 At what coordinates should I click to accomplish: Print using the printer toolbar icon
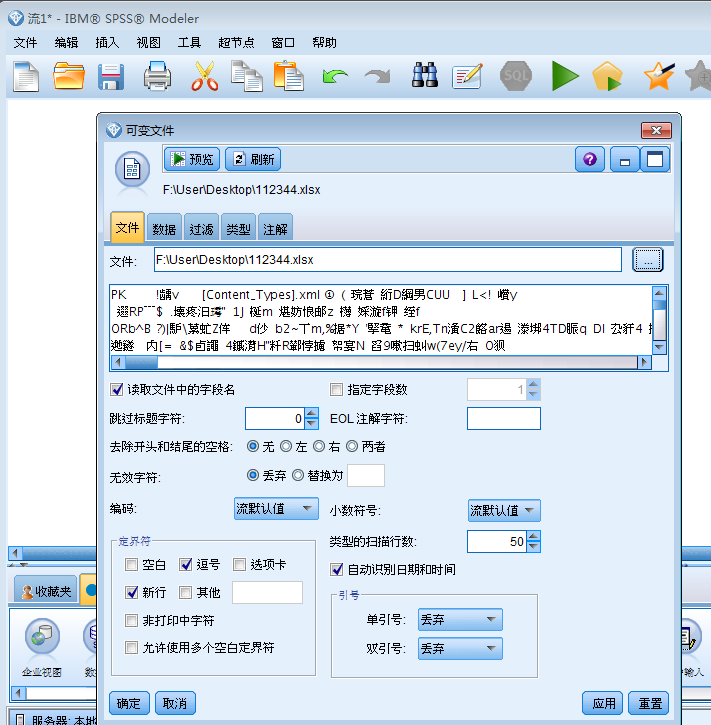[x=157, y=76]
